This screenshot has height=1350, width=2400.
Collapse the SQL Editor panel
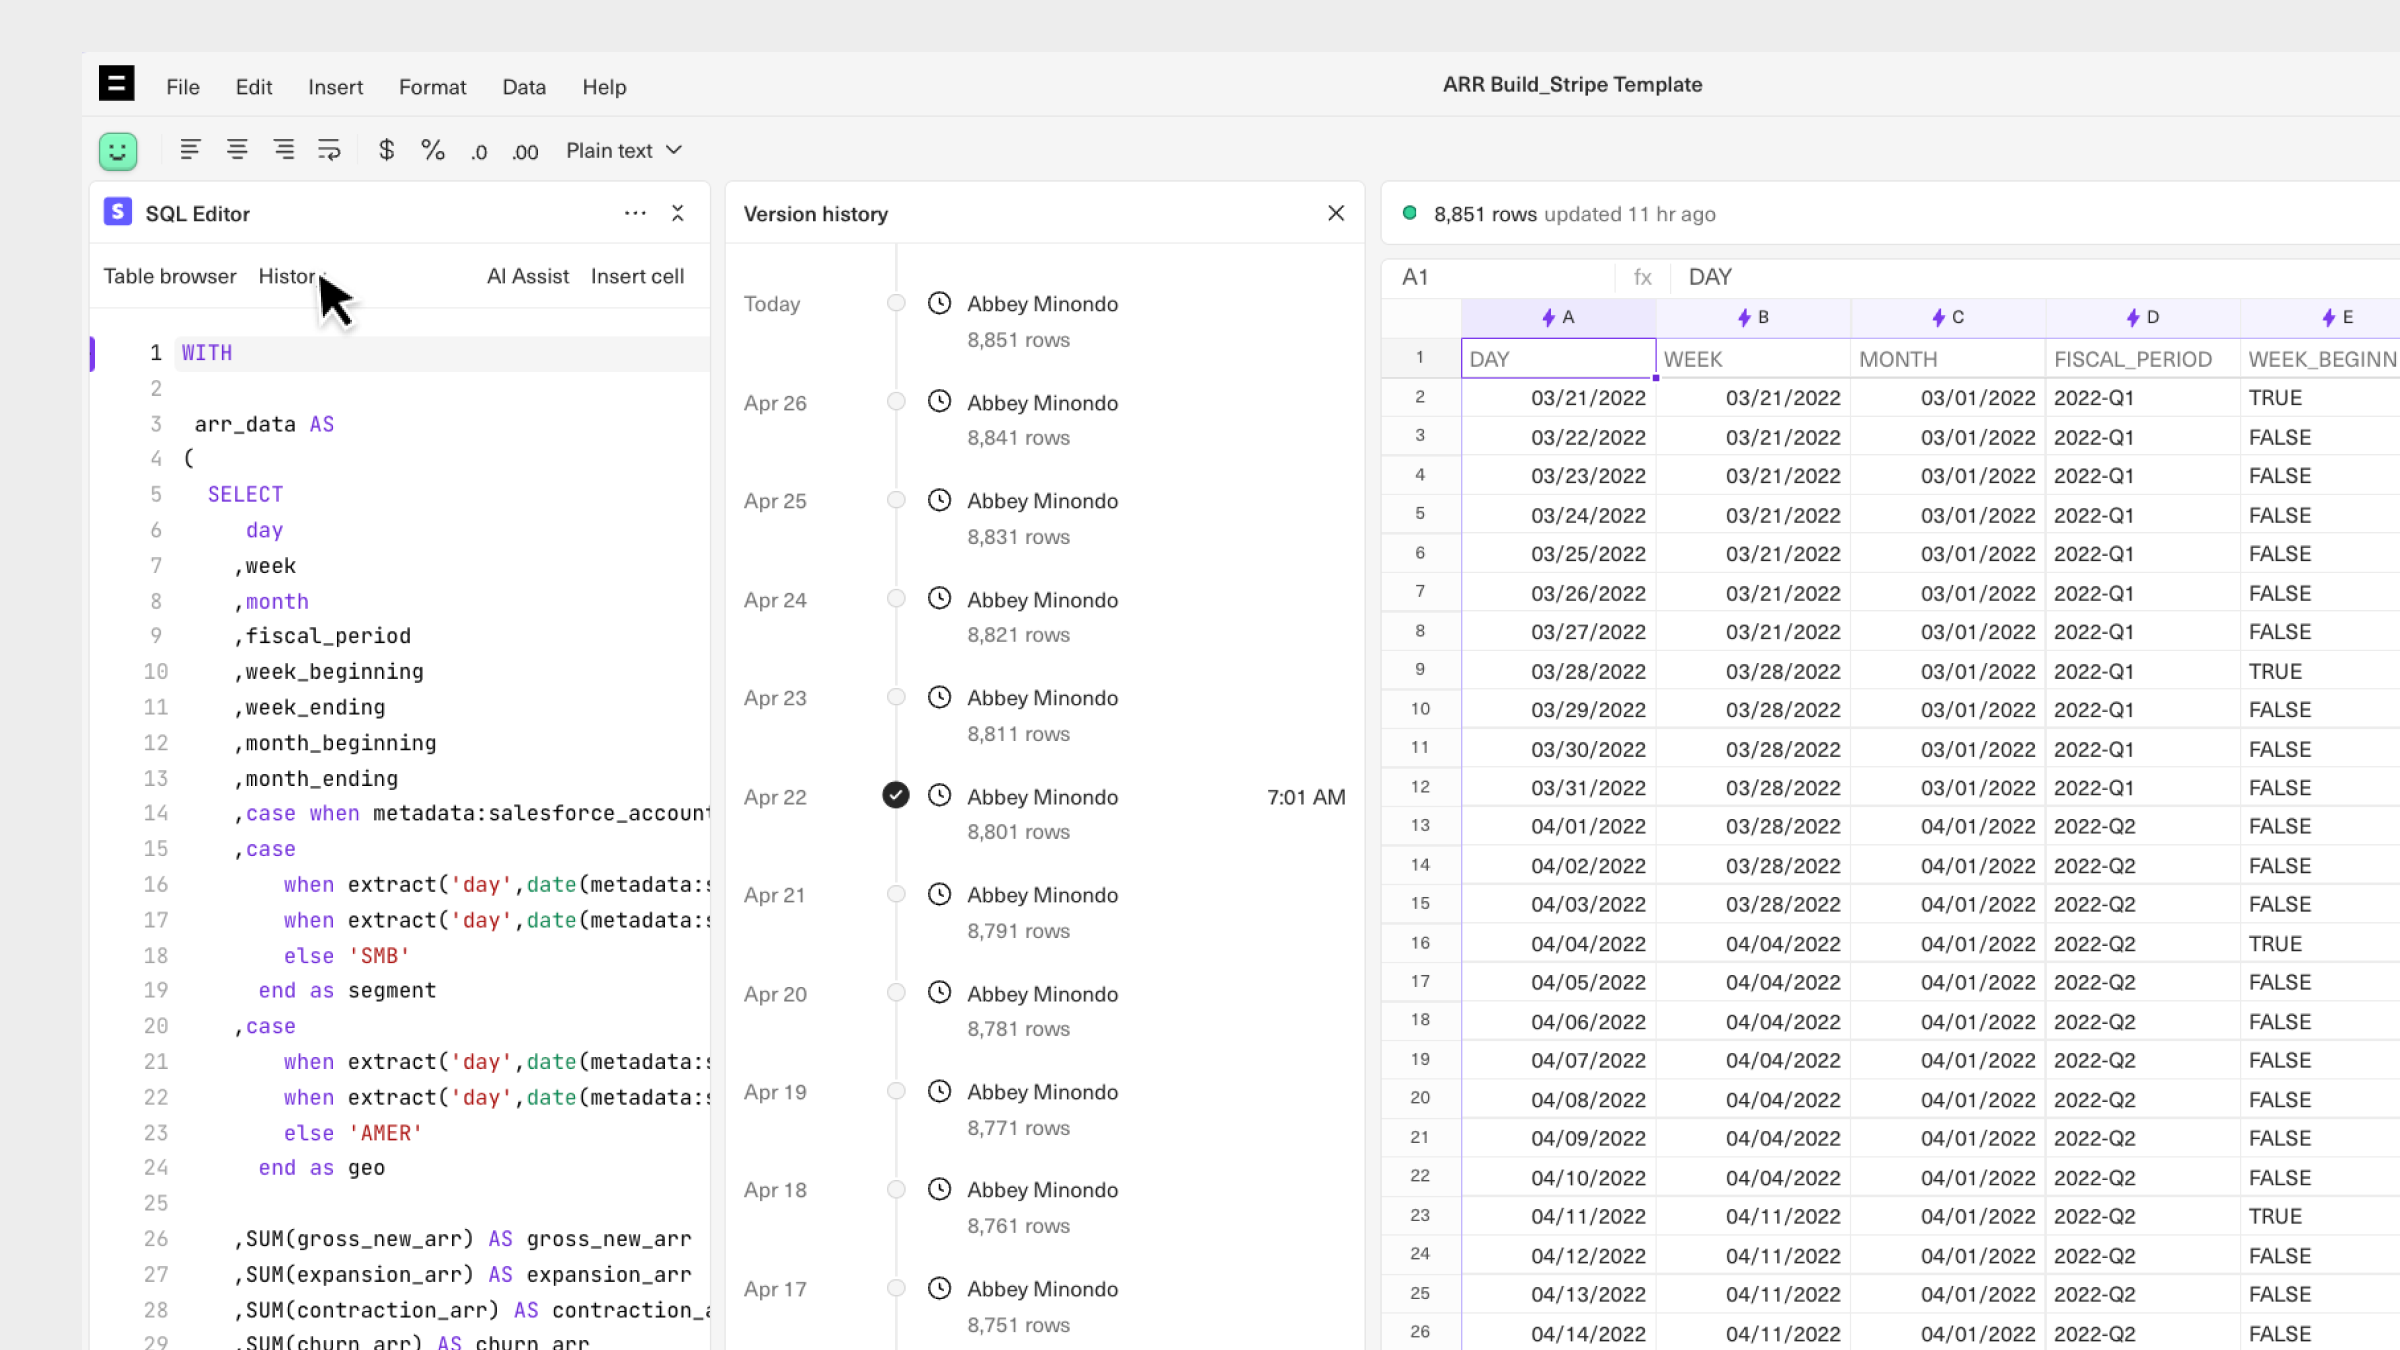[678, 213]
